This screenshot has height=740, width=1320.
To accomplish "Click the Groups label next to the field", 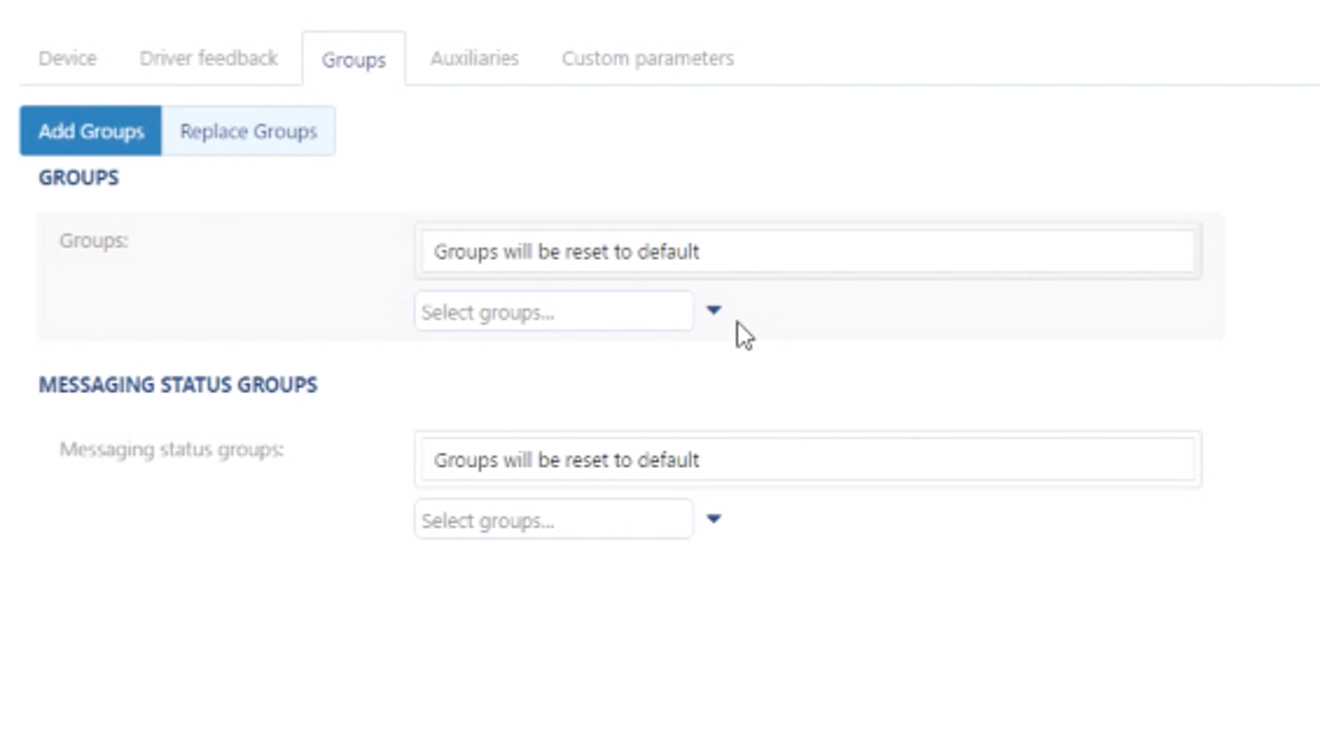I will tap(91, 241).
